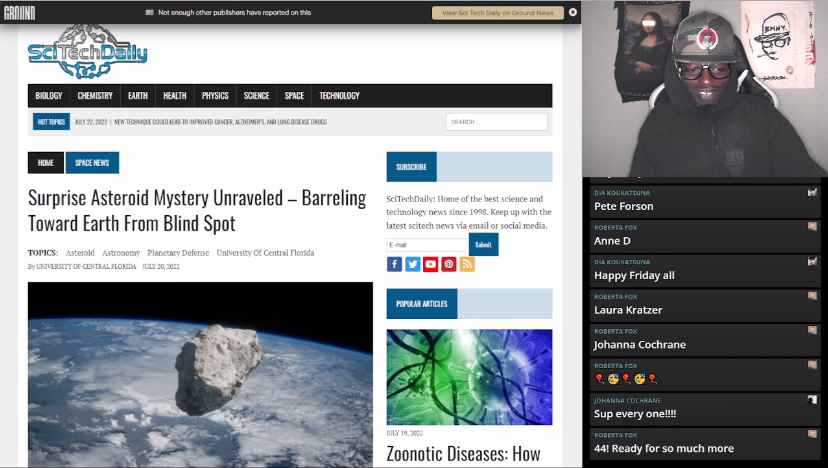The width and height of the screenshot is (828, 468).
Task: Click the E-mail subscription field
Action: tap(426, 245)
